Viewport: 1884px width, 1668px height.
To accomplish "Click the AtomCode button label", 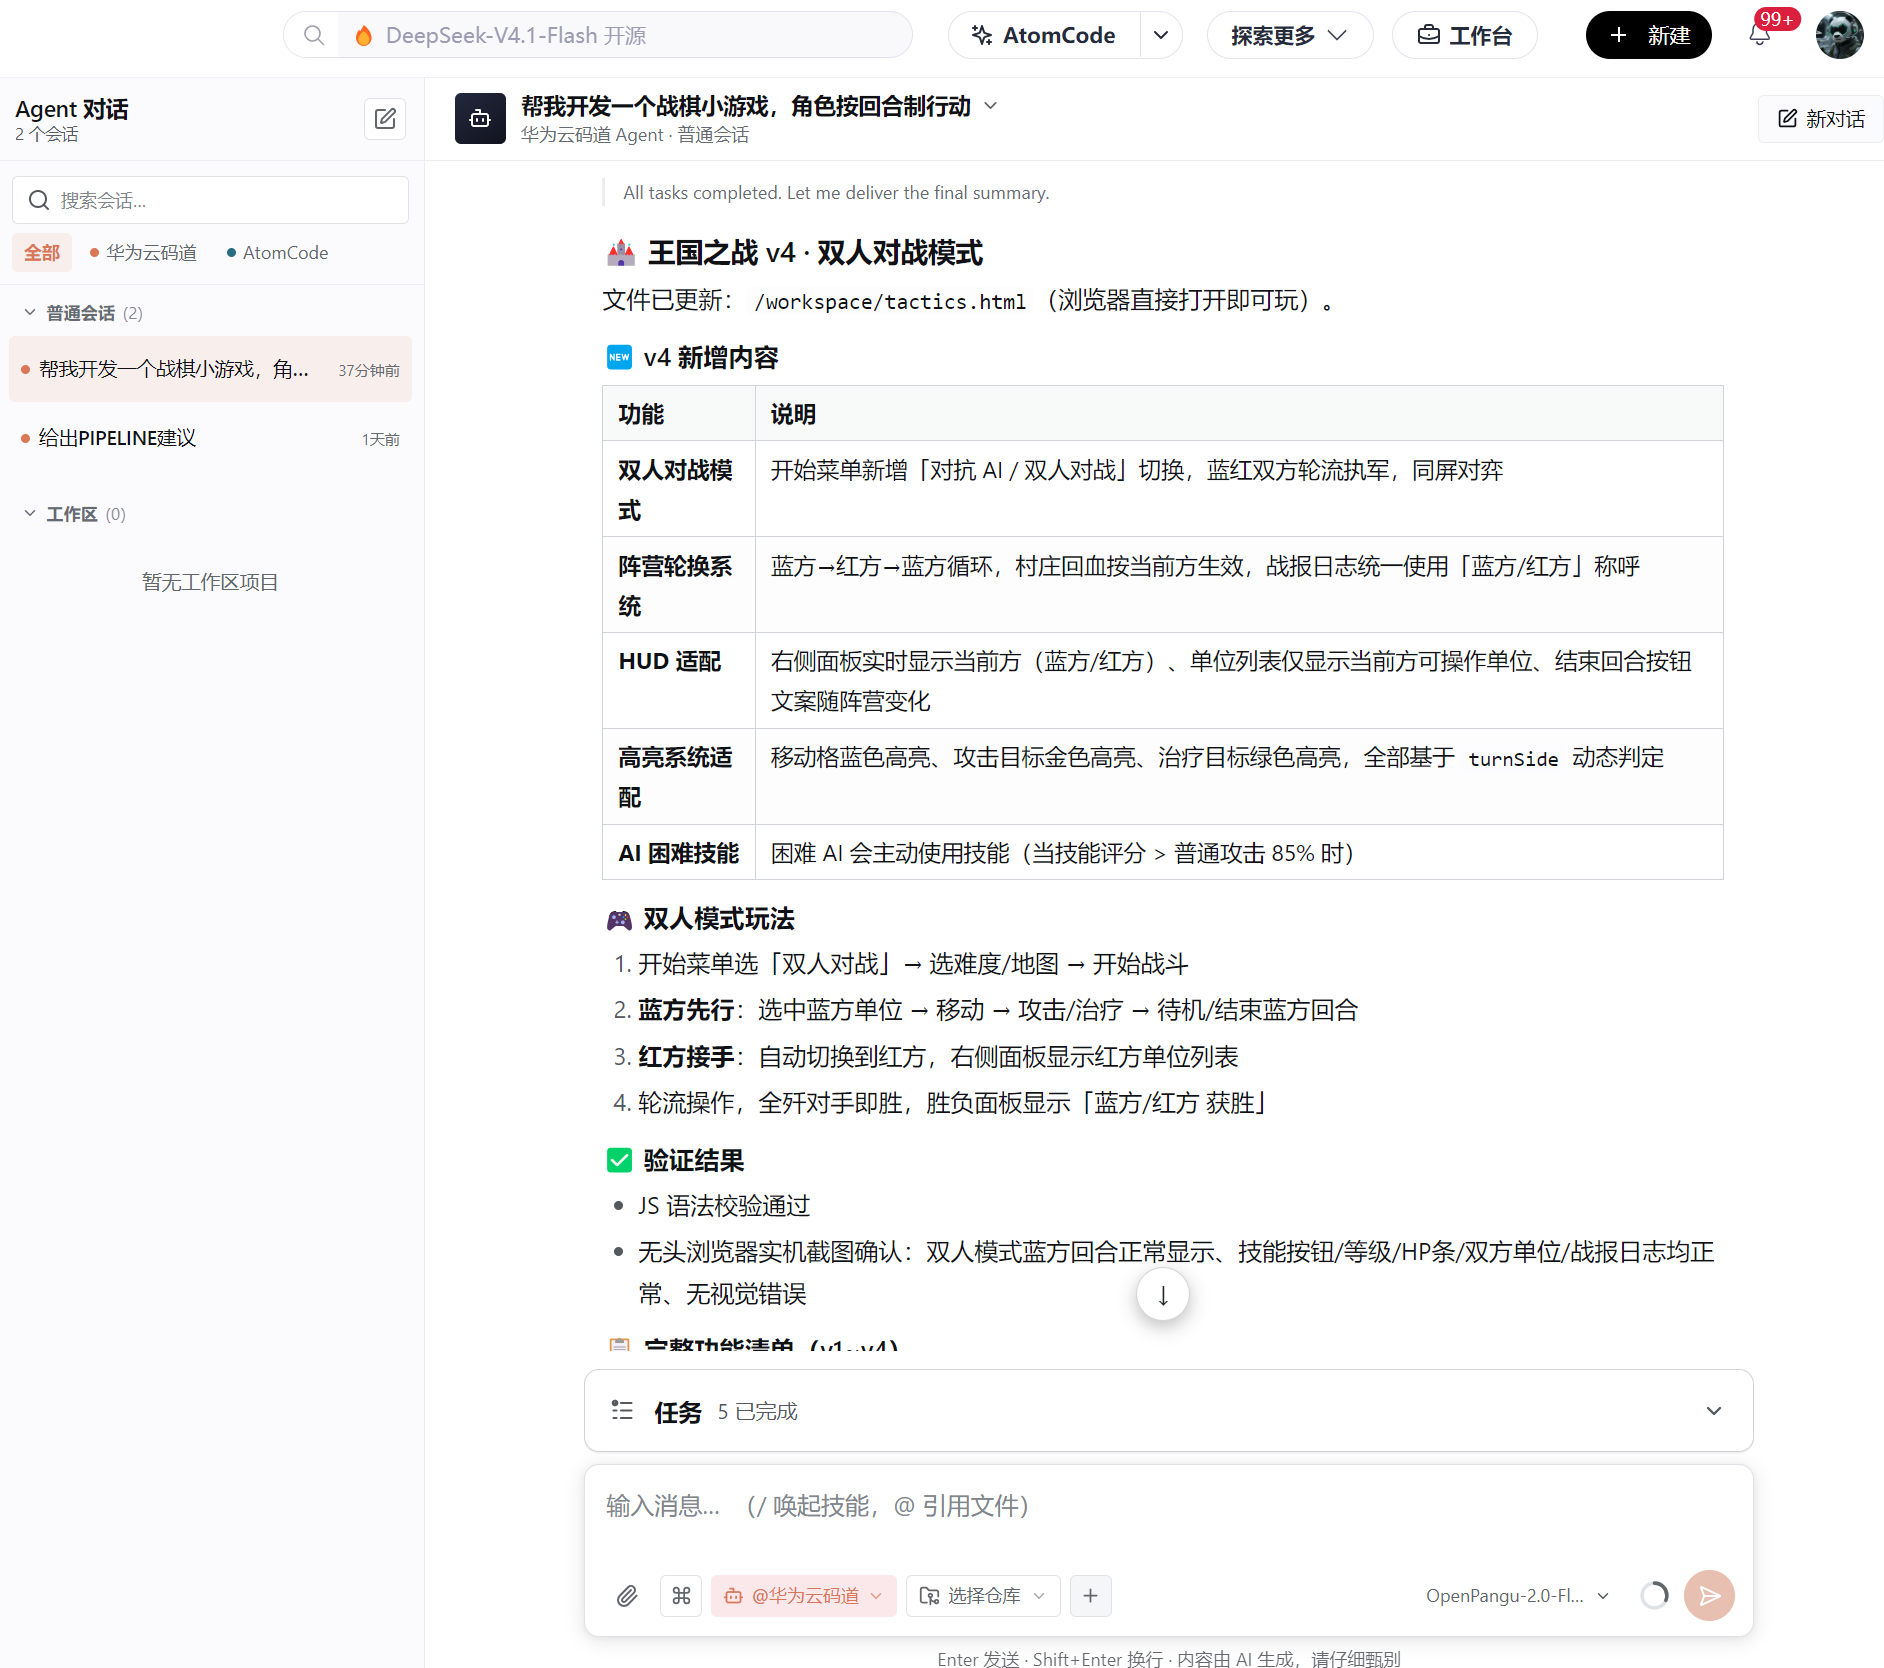I will coord(1058,36).
